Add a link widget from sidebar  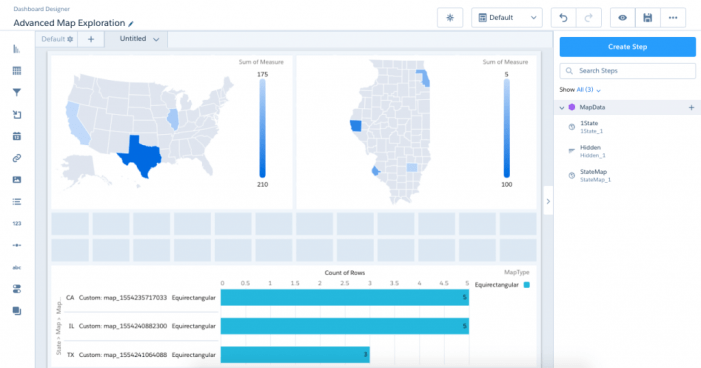17,158
